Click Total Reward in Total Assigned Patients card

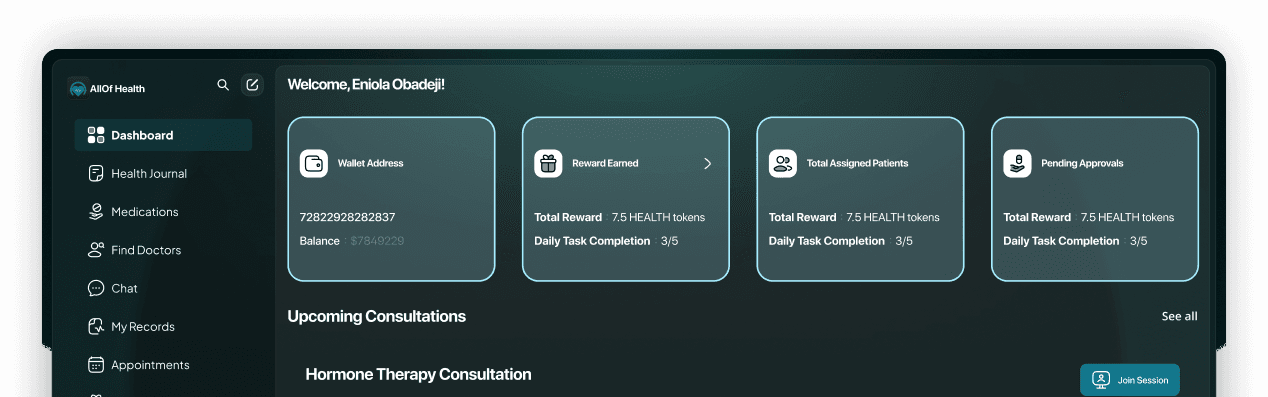point(803,217)
